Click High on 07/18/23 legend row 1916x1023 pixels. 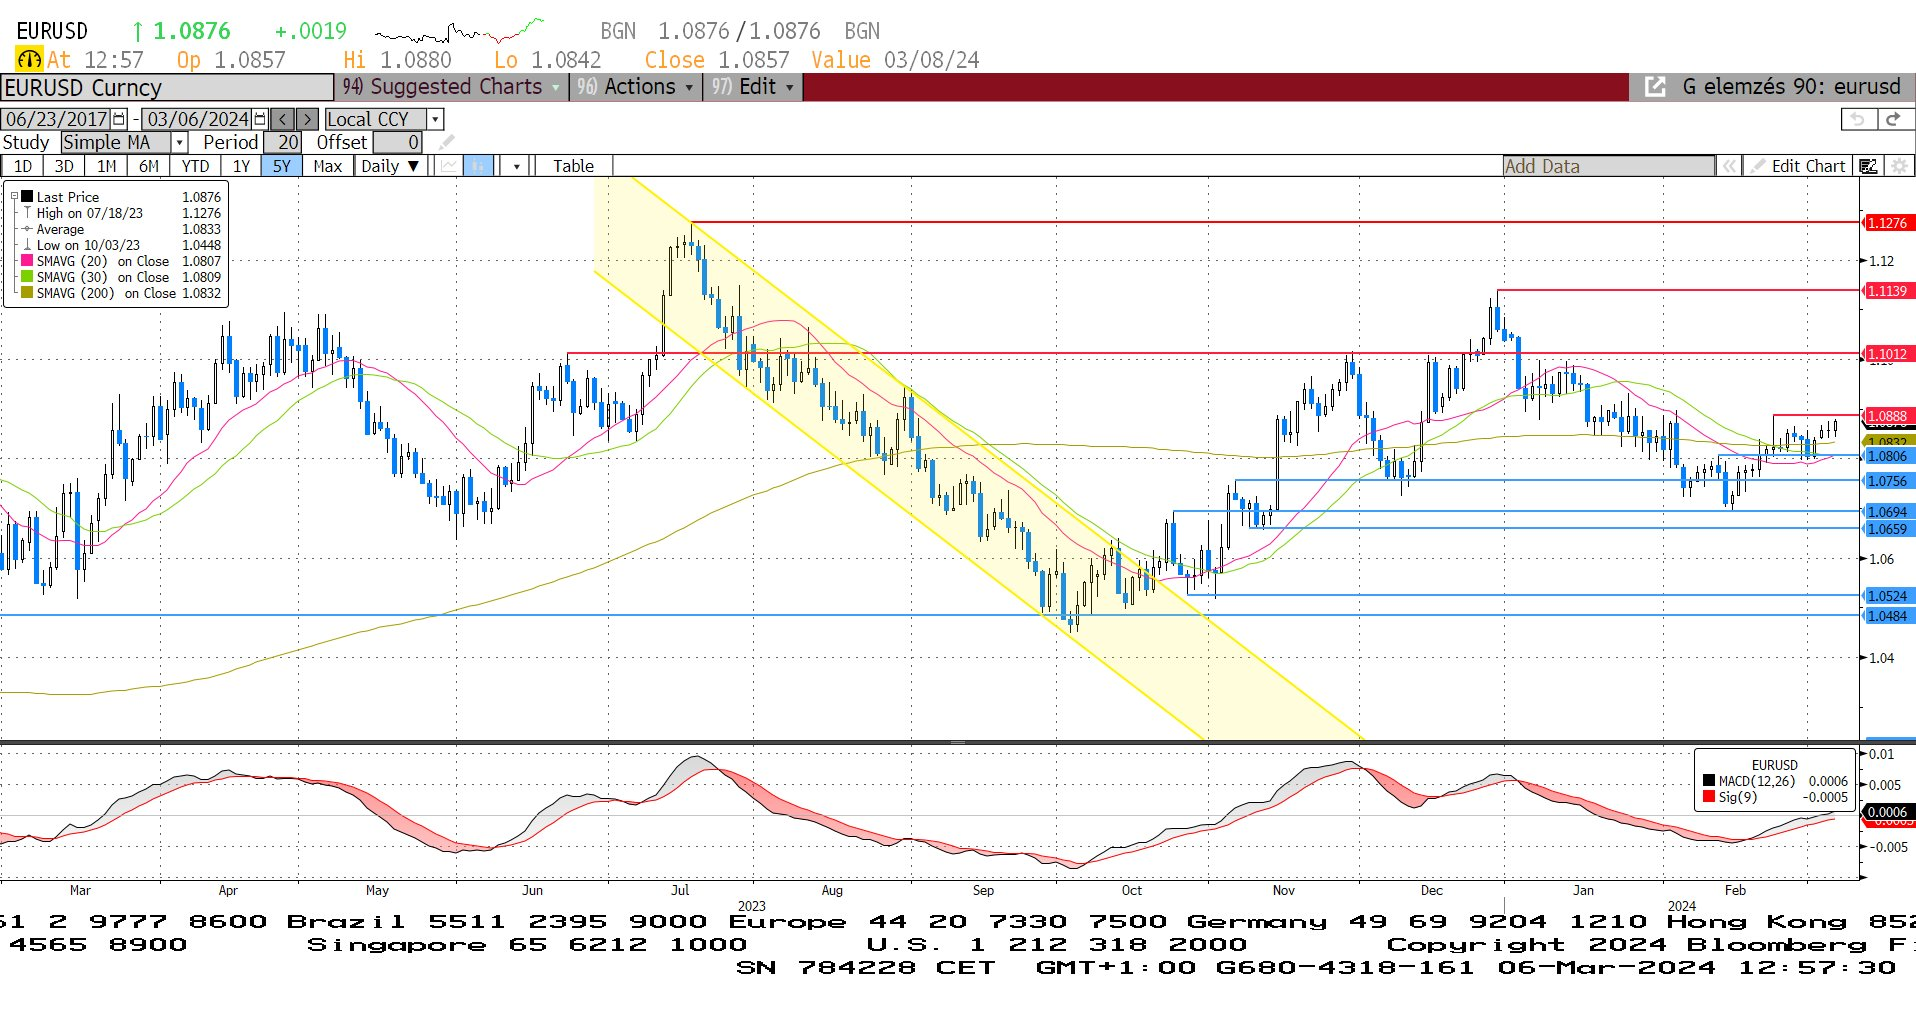(x=121, y=213)
